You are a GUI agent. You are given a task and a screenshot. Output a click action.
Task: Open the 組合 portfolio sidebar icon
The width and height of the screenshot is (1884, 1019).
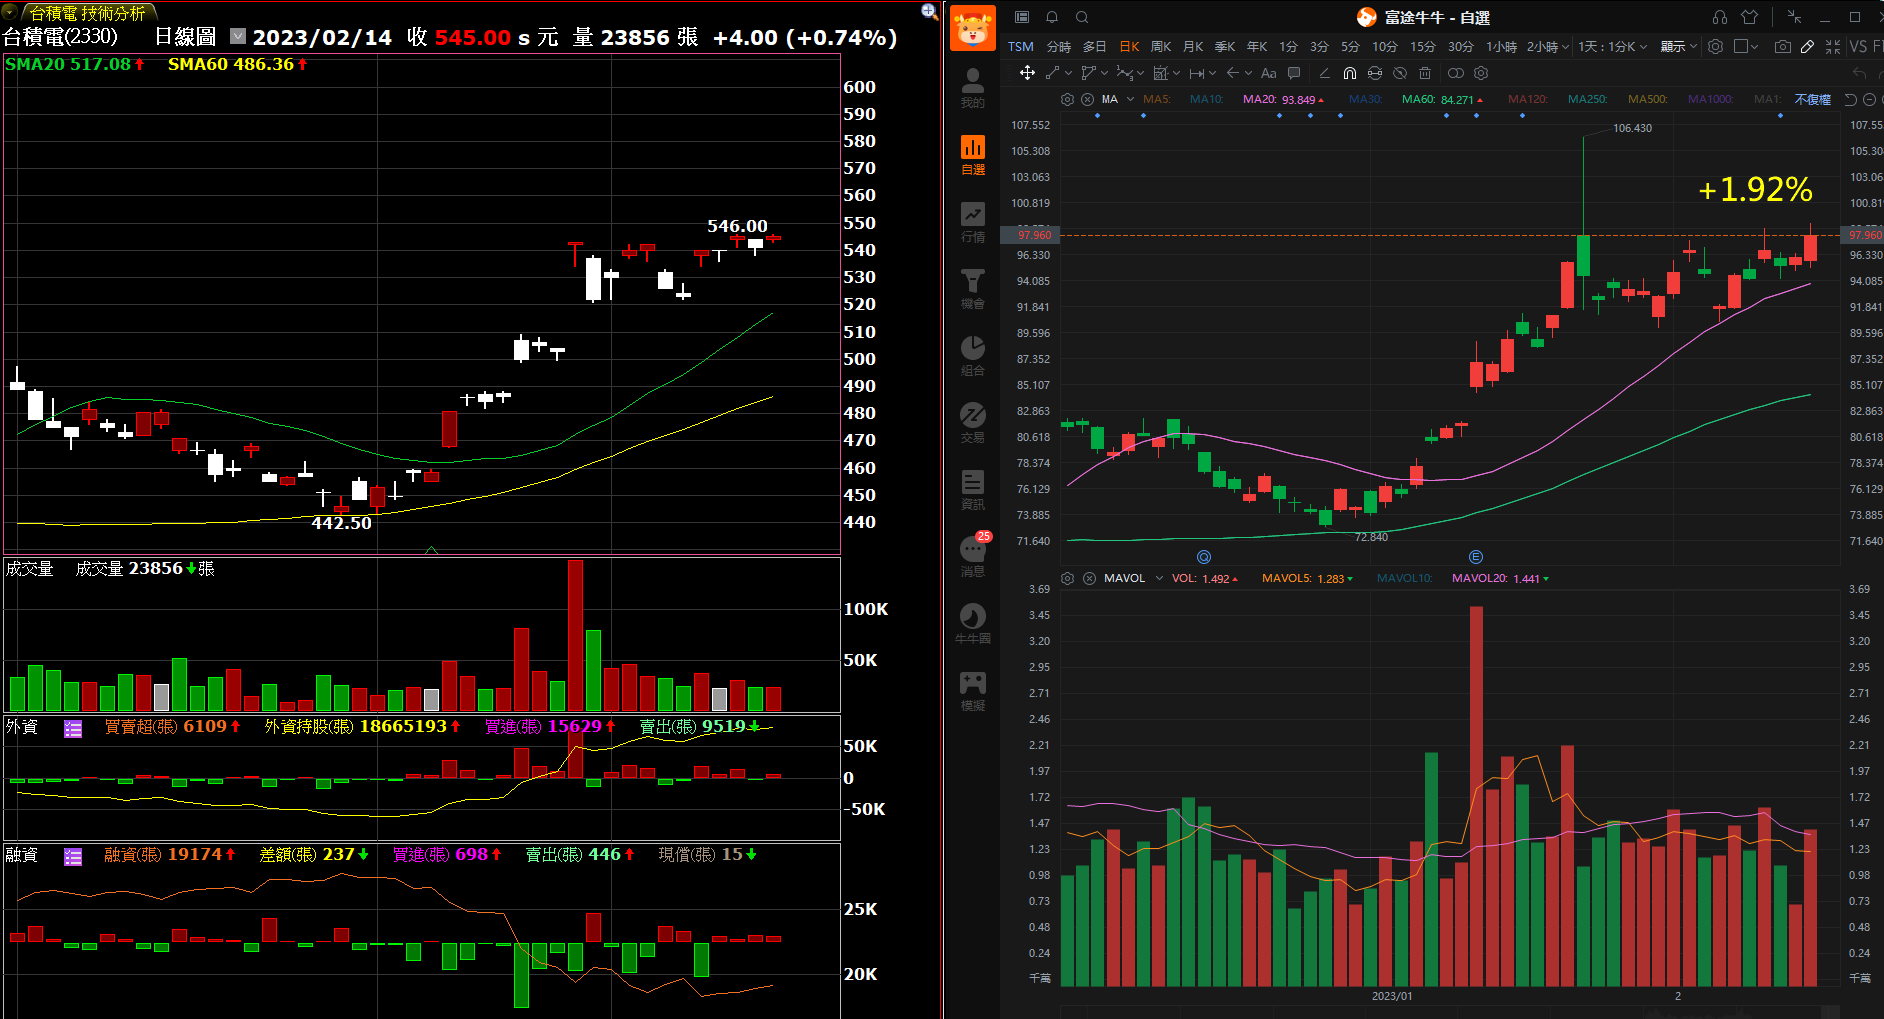972,355
